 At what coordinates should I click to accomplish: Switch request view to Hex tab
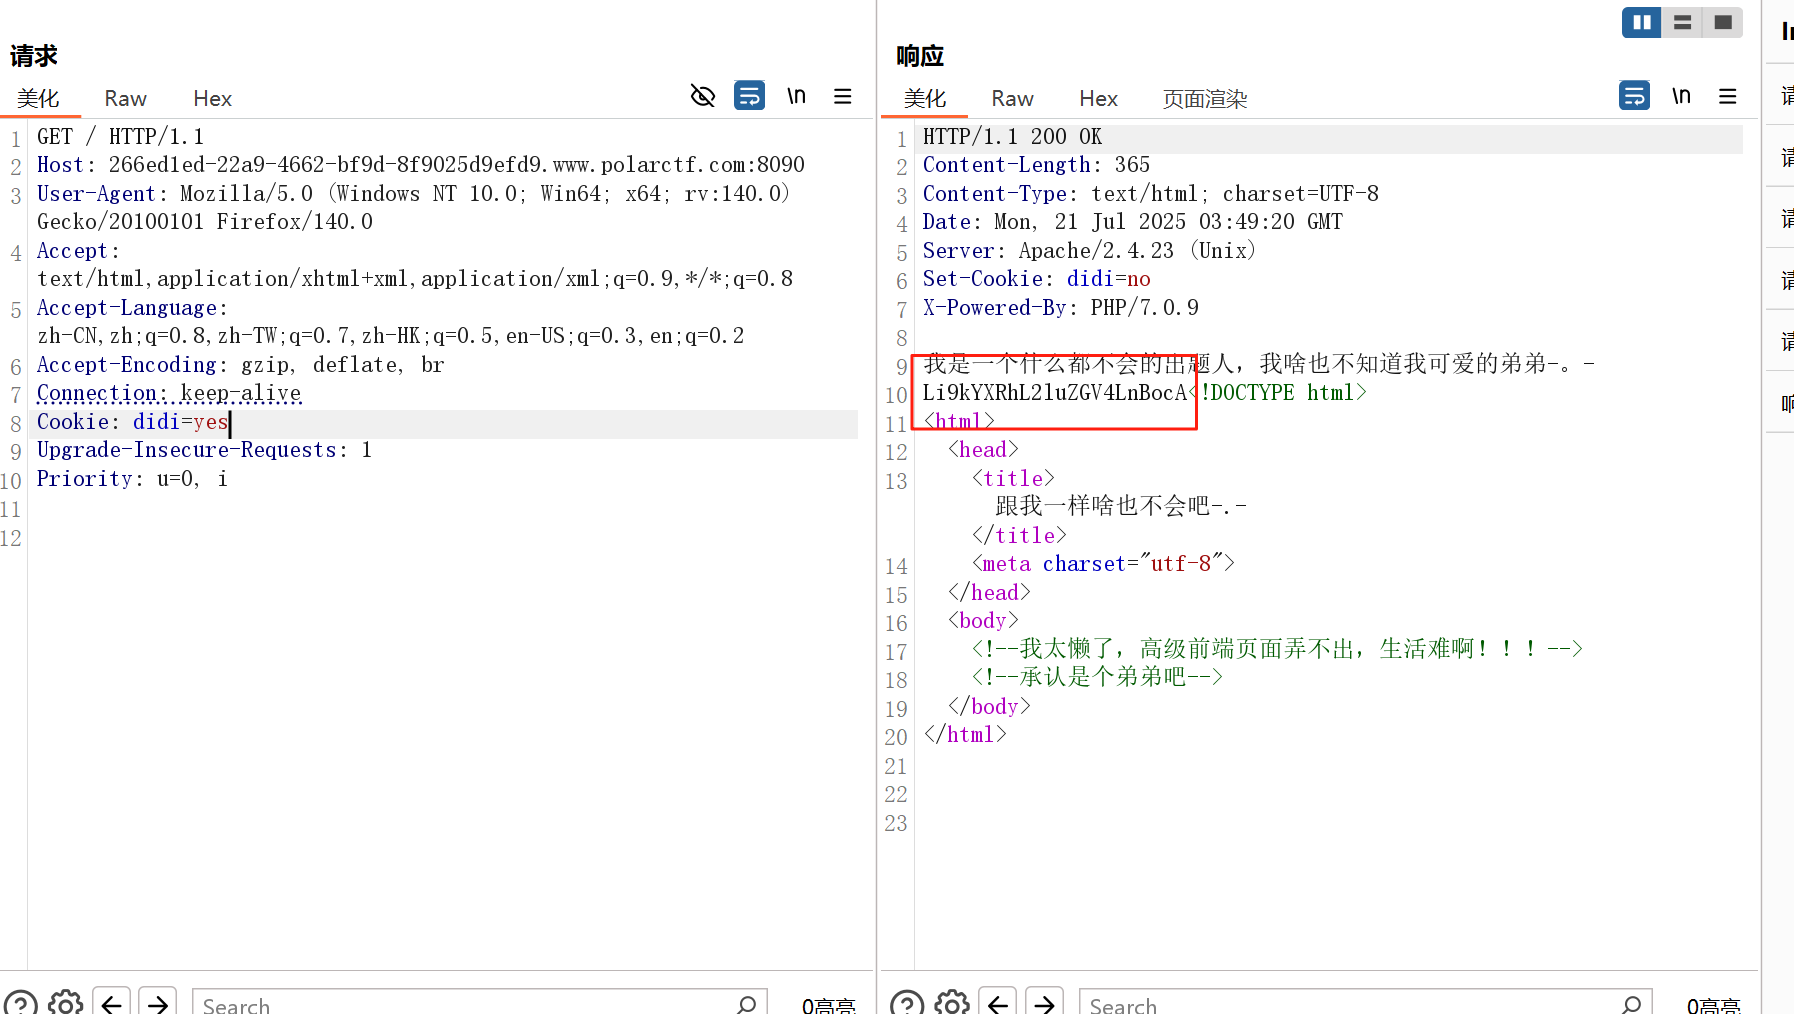coord(212,98)
